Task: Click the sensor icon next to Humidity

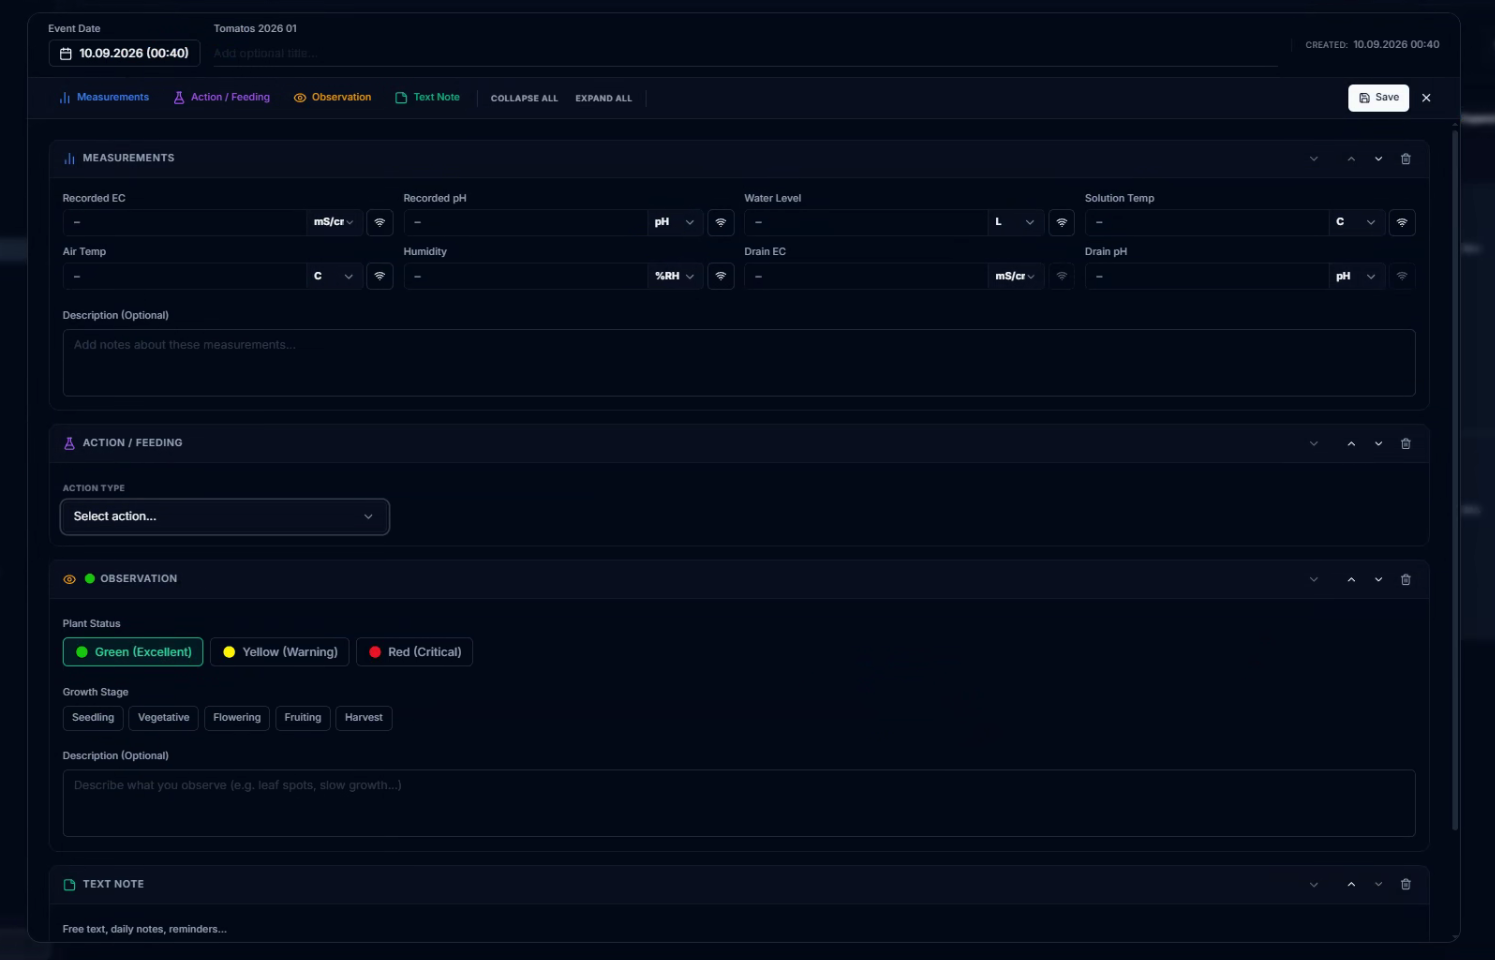Action: click(721, 276)
